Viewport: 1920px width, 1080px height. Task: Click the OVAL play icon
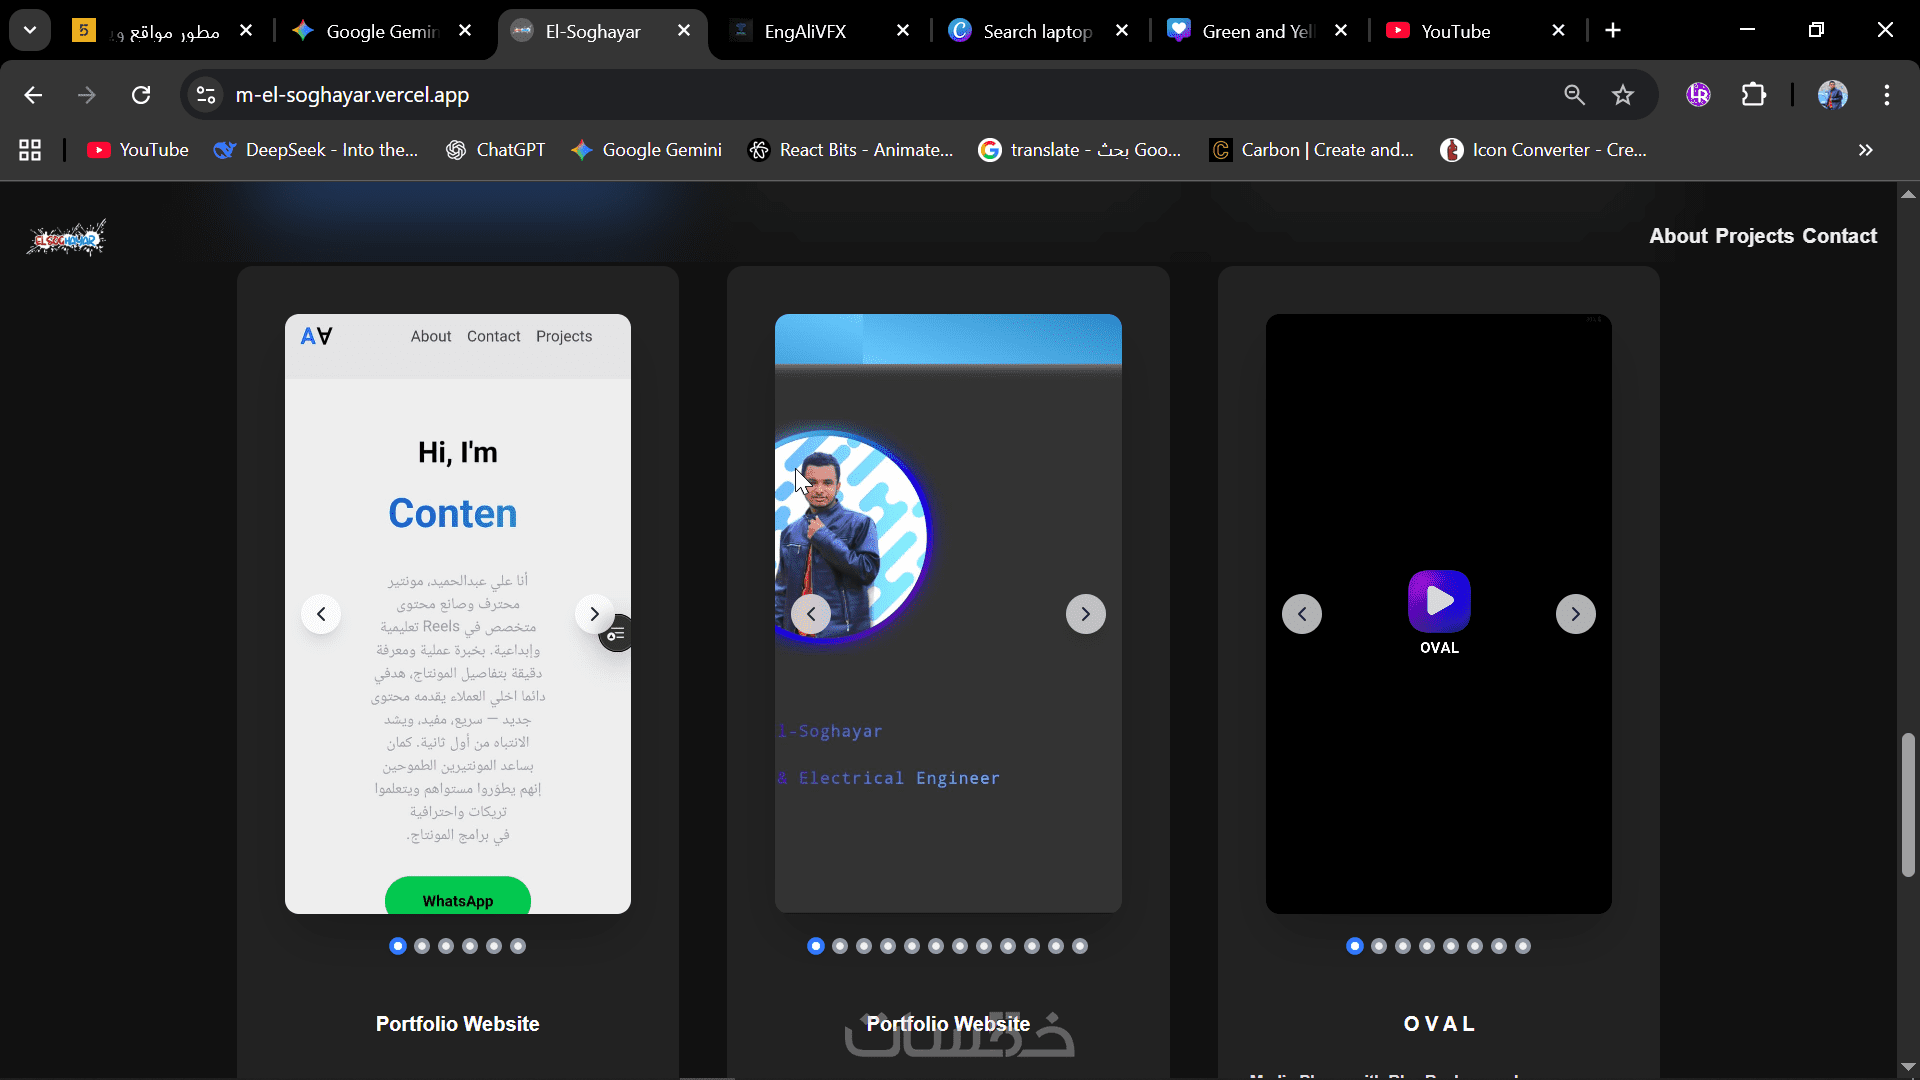(1439, 601)
